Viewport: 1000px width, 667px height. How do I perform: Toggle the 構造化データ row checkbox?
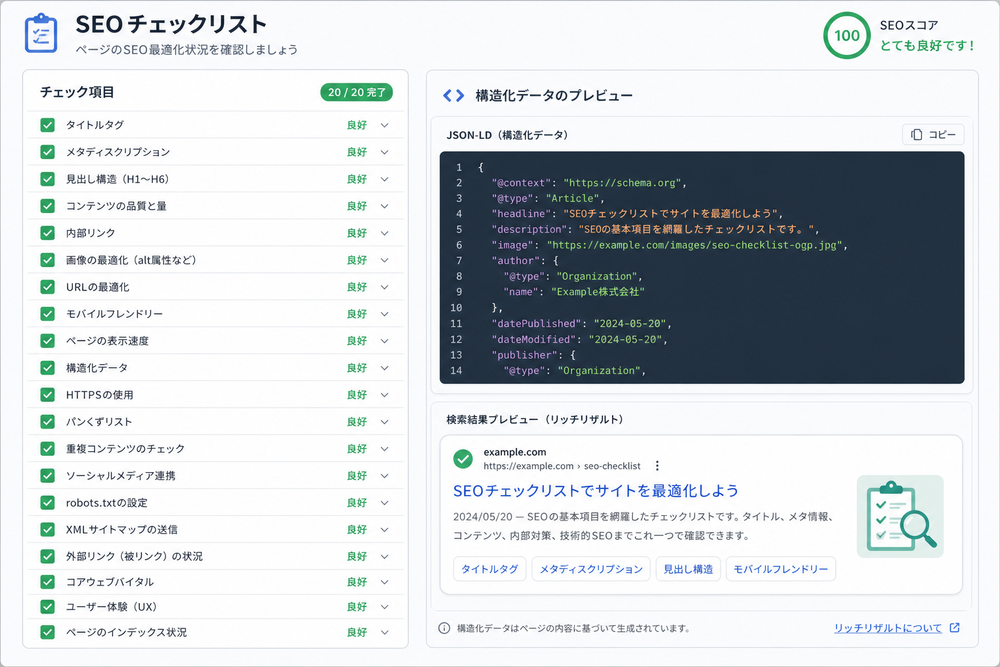coord(47,368)
